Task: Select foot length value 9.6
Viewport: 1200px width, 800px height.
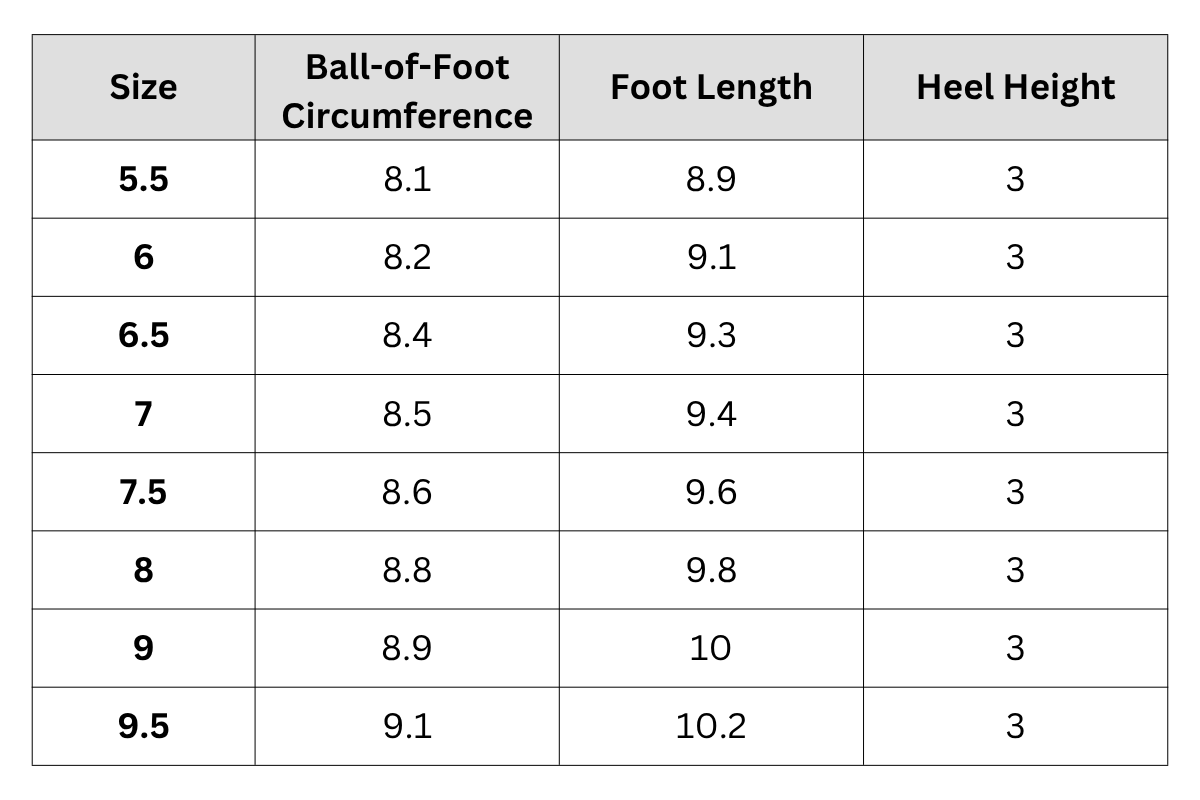Action: [x=711, y=492]
